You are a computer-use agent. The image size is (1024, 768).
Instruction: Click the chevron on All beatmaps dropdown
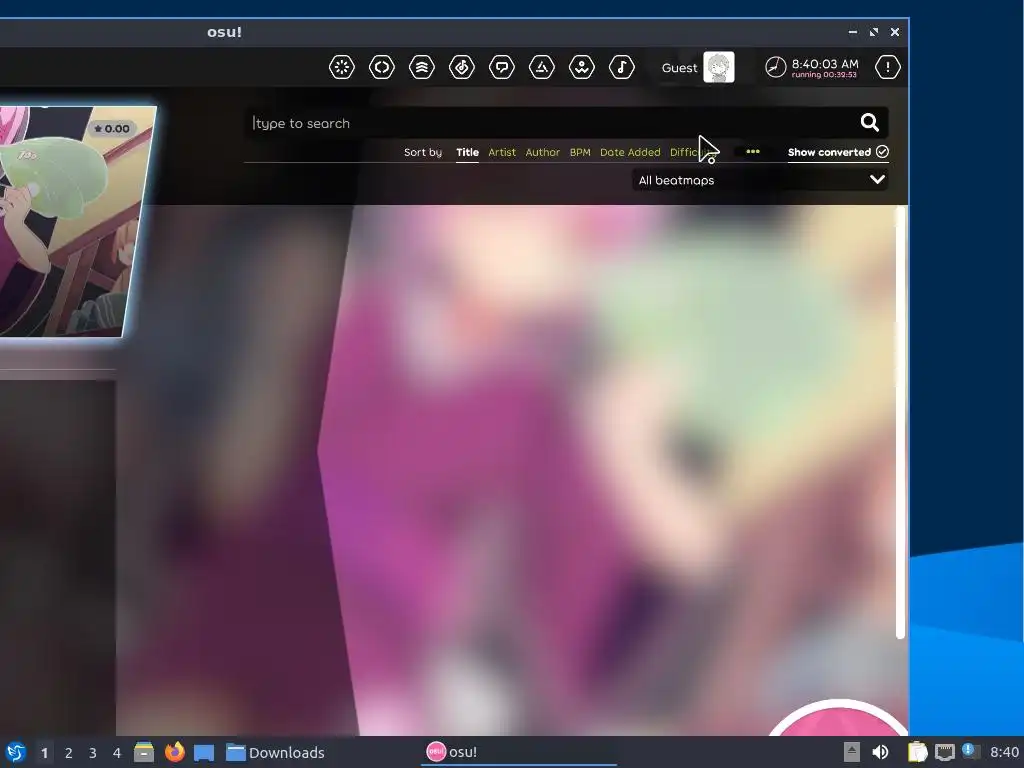pyautogui.click(x=877, y=179)
